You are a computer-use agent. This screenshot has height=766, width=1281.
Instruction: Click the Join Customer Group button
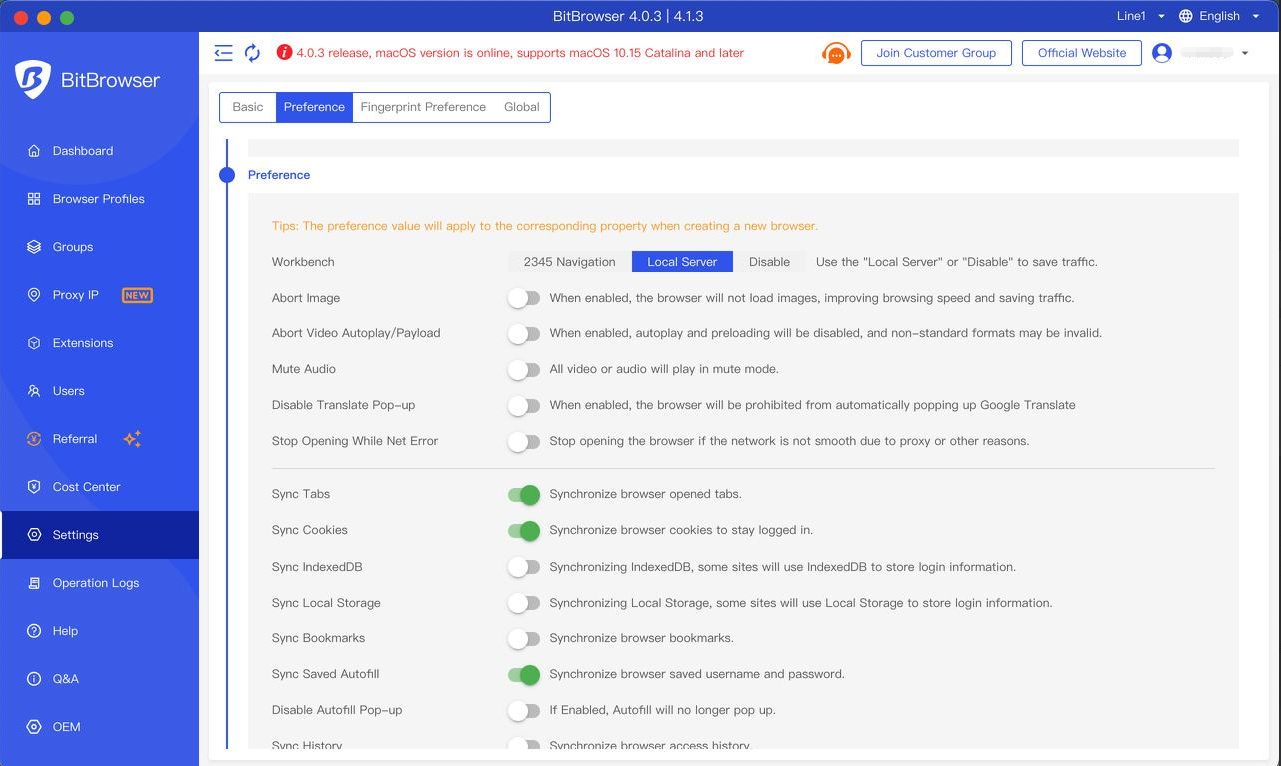coord(936,53)
